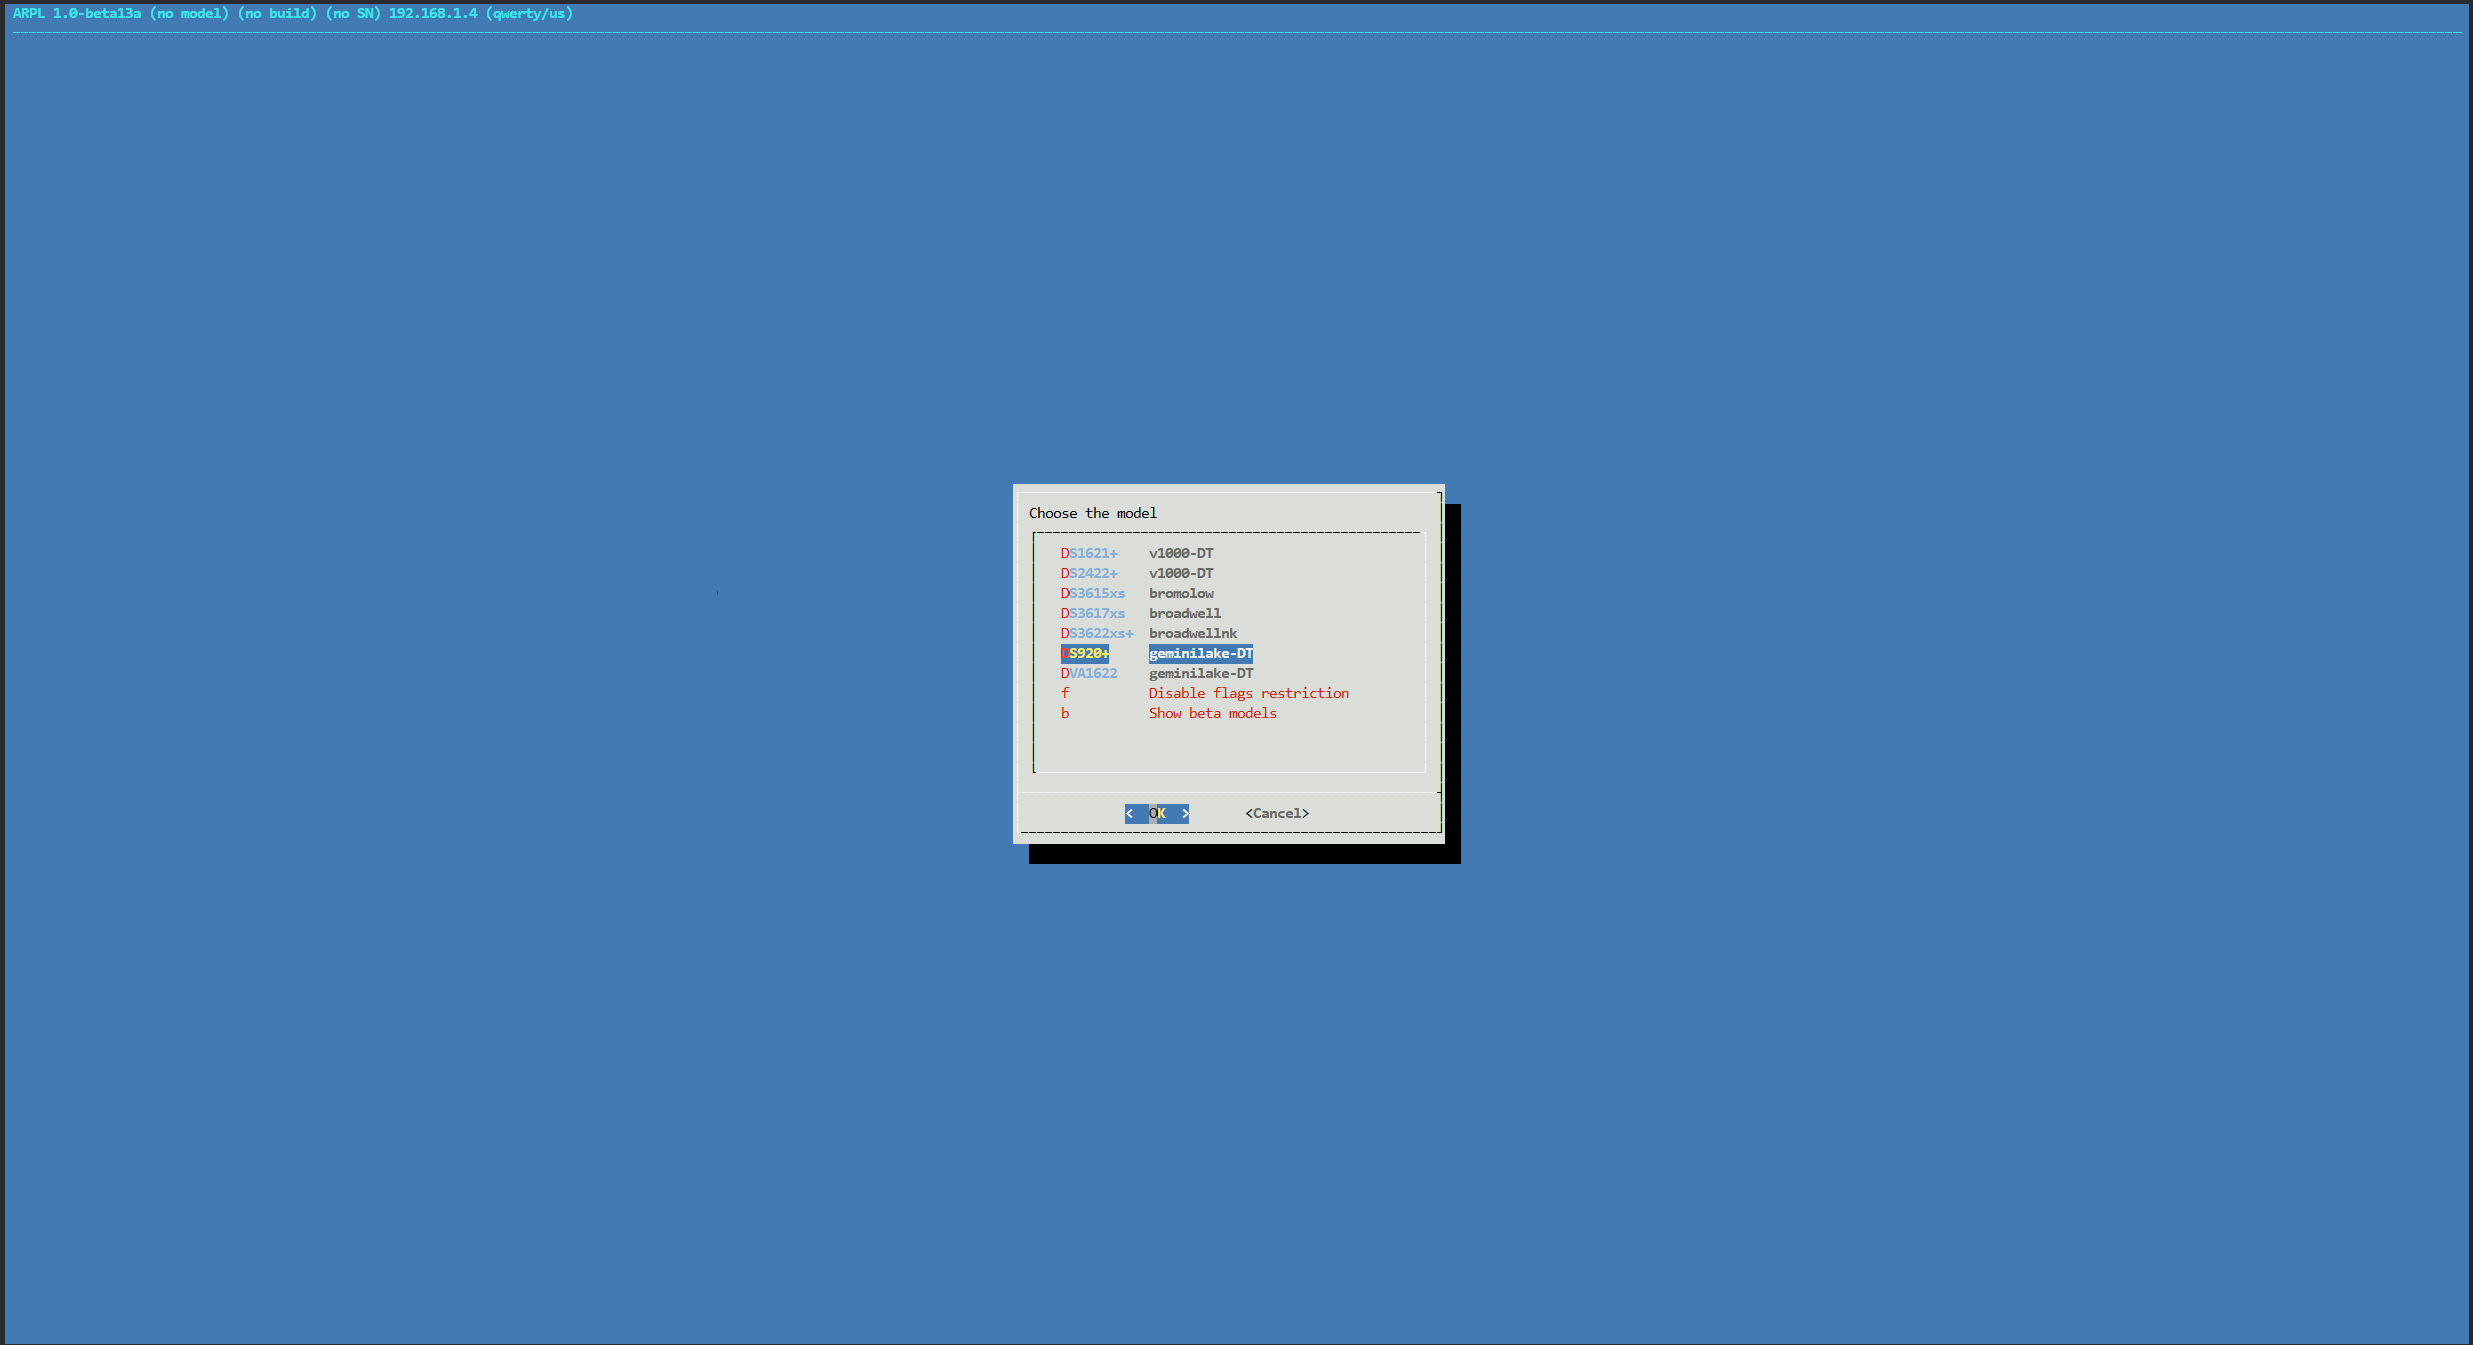Image resolution: width=2473 pixels, height=1345 pixels.
Task: Click the 'broadwell' platform text
Action: (x=1185, y=613)
